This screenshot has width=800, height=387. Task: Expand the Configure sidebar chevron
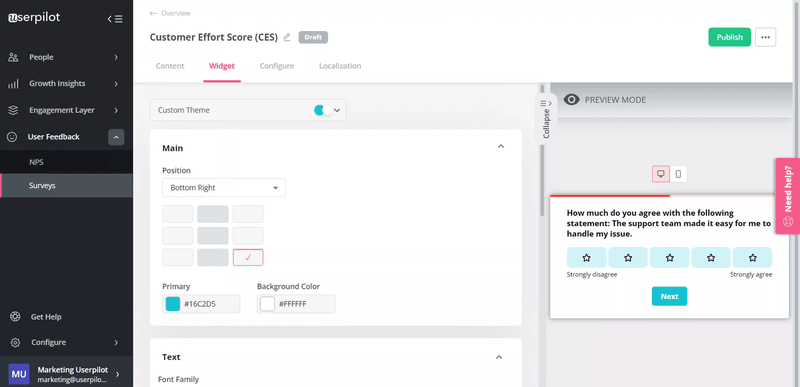click(116, 342)
